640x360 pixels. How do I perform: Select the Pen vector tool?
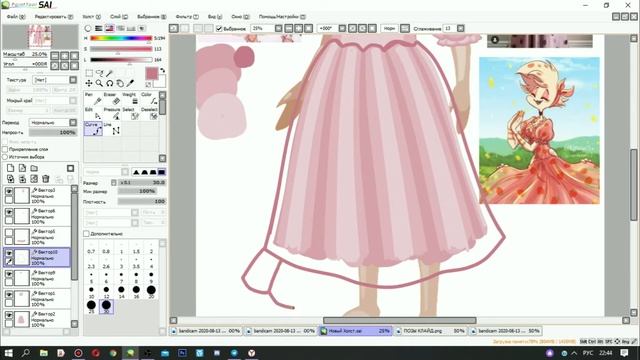tap(93, 99)
